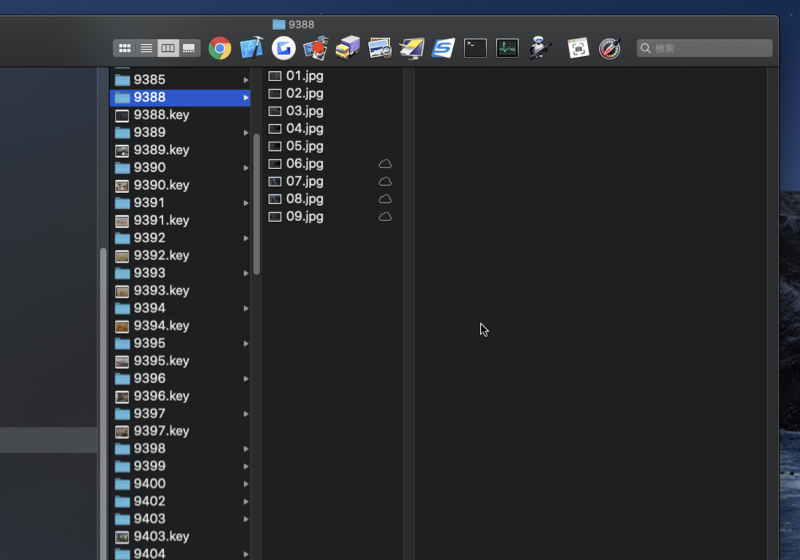800x560 pixels.
Task: Launch Automator robot icon
Action: click(539, 48)
